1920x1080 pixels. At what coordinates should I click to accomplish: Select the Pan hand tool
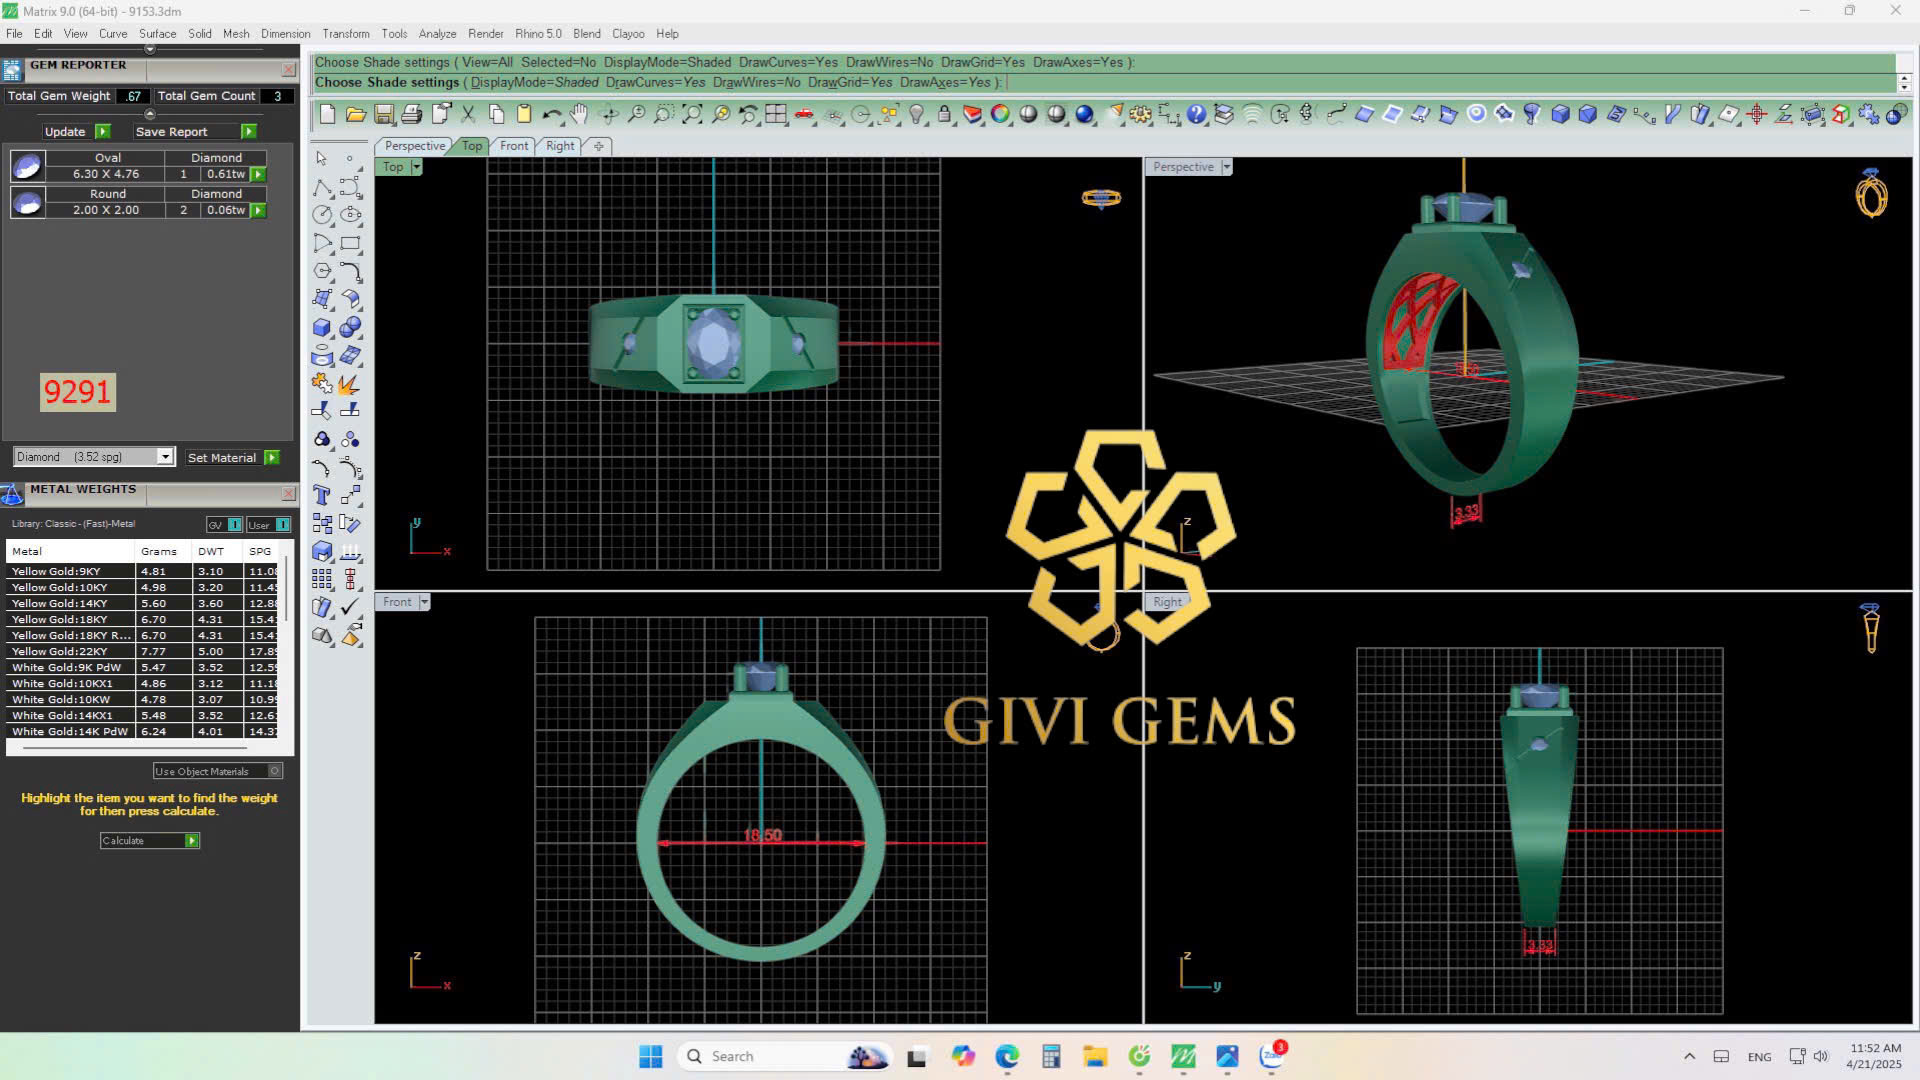tap(579, 115)
